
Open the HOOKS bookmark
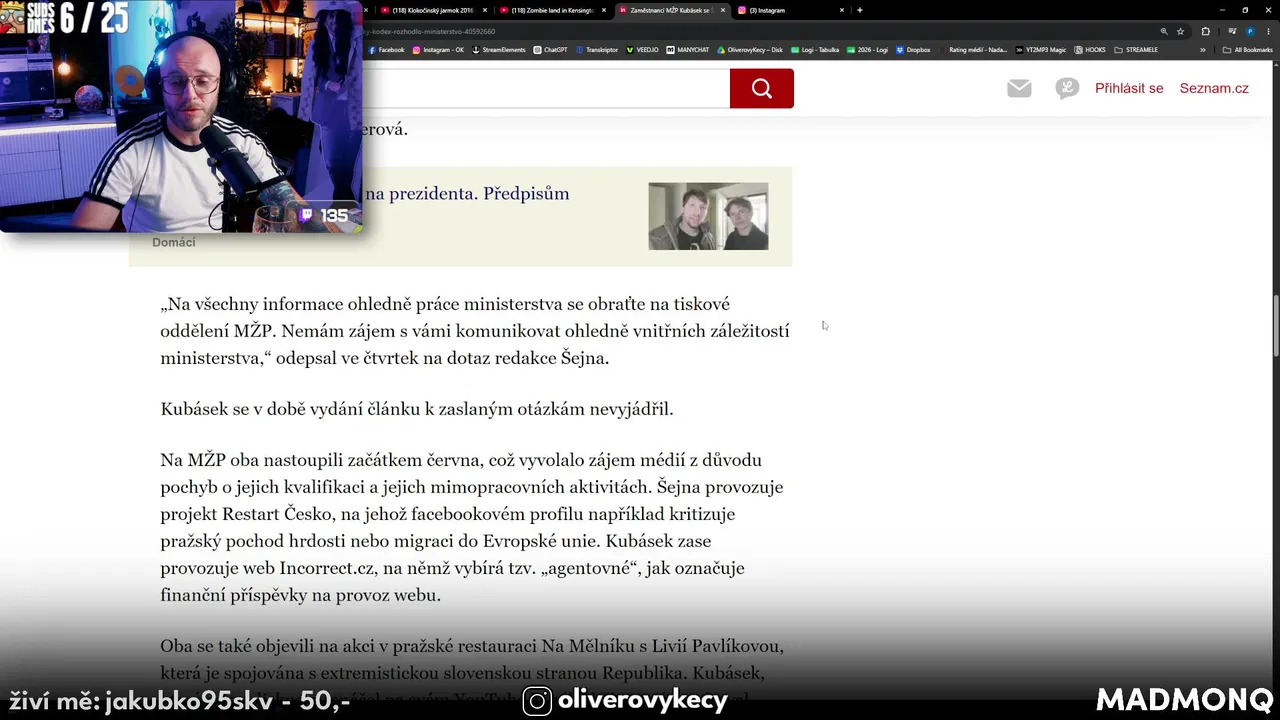point(1090,49)
